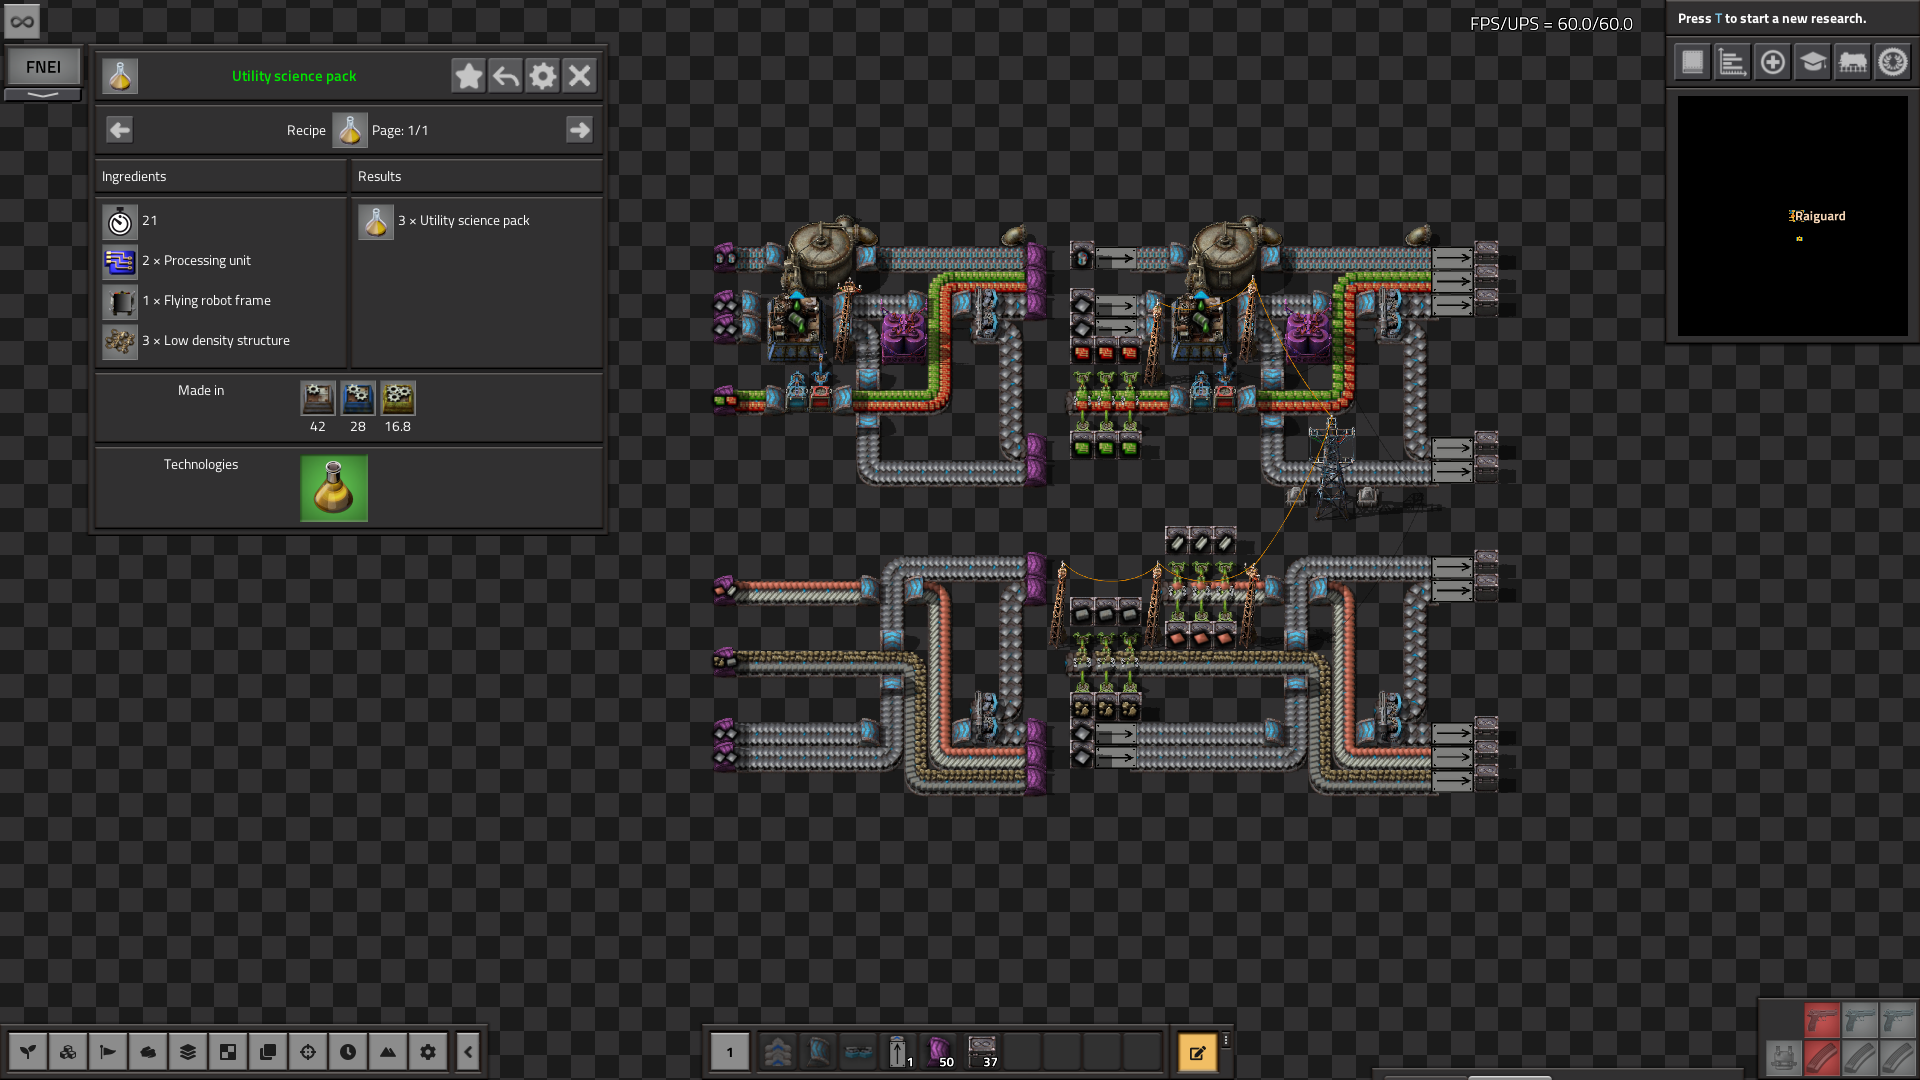
Task: Select blue assembling machine with 28 time
Action: (x=358, y=398)
